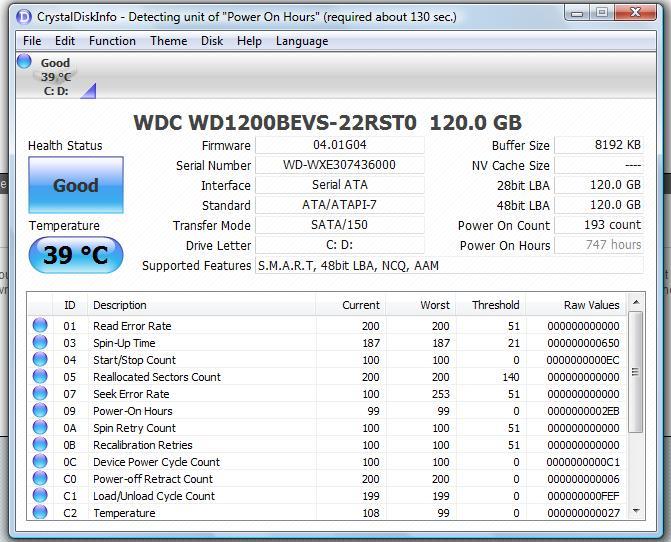This screenshot has width=671, height=542.
Task: Open the Disk menu
Action: pyautogui.click(x=212, y=41)
